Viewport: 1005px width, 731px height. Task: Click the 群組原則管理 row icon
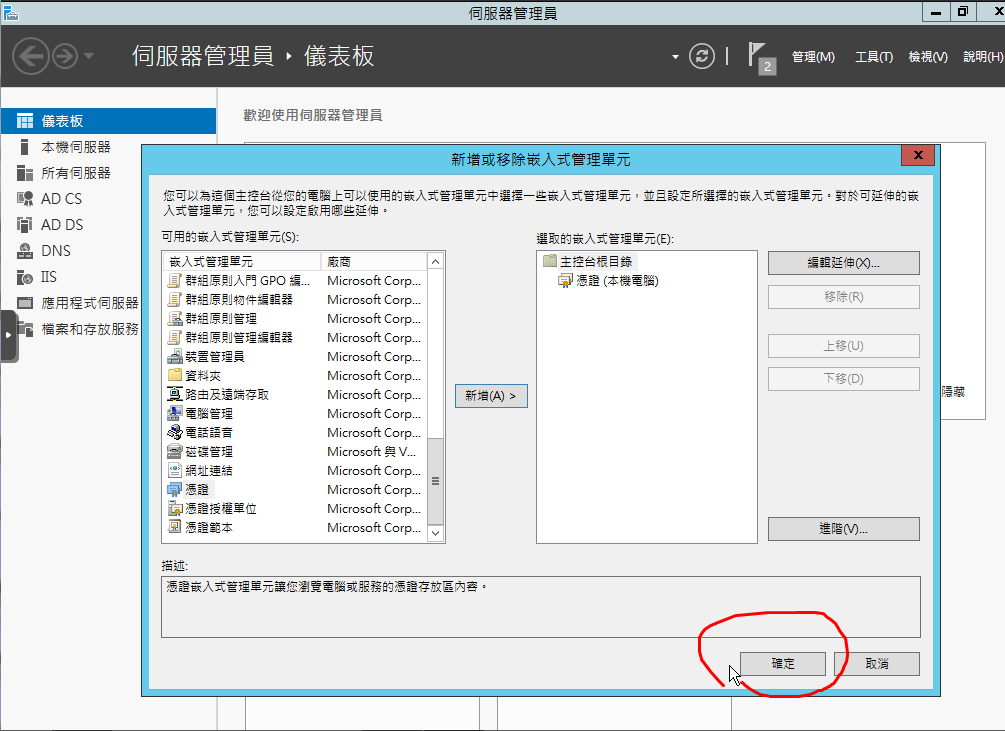(174, 318)
